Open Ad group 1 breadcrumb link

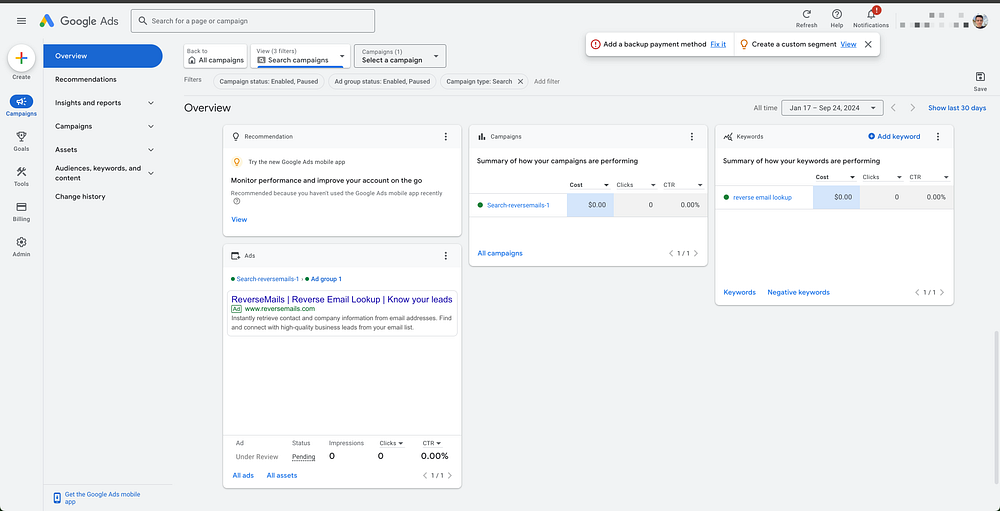[326, 279]
